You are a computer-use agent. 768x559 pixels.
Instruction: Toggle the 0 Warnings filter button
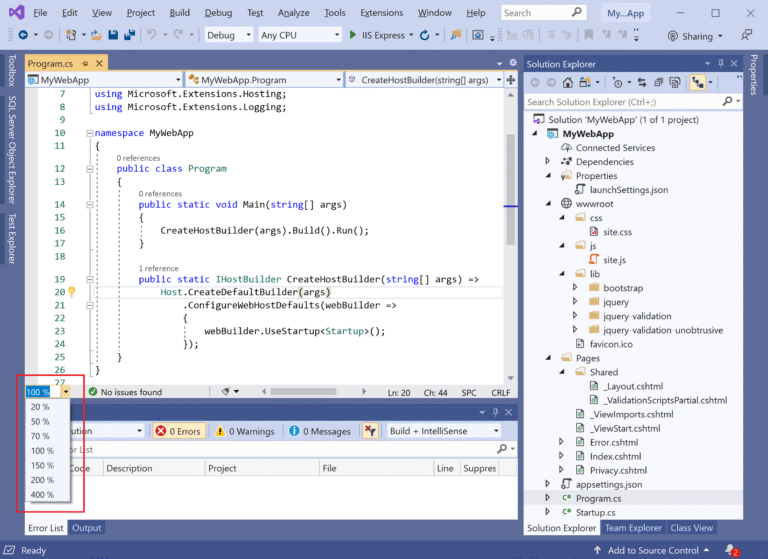click(245, 431)
